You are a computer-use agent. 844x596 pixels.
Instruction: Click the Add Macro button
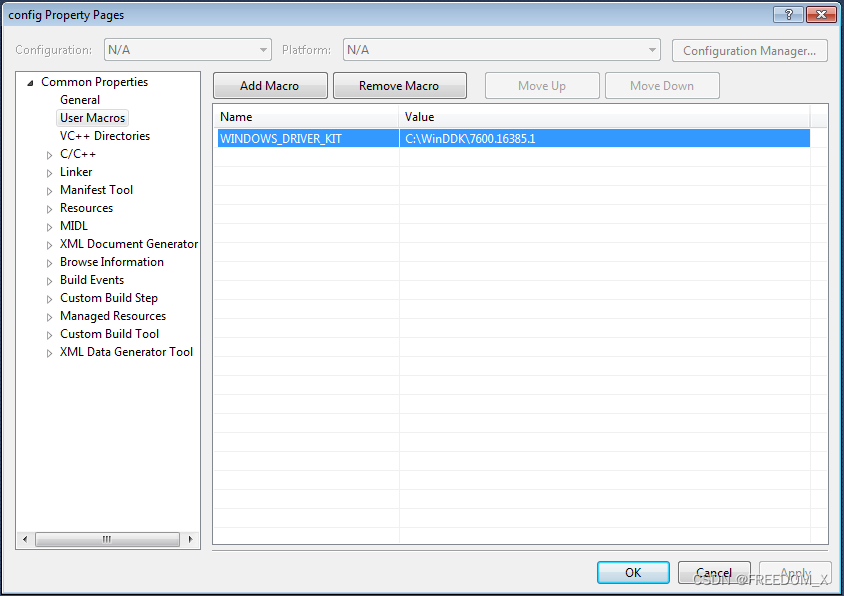click(x=269, y=85)
